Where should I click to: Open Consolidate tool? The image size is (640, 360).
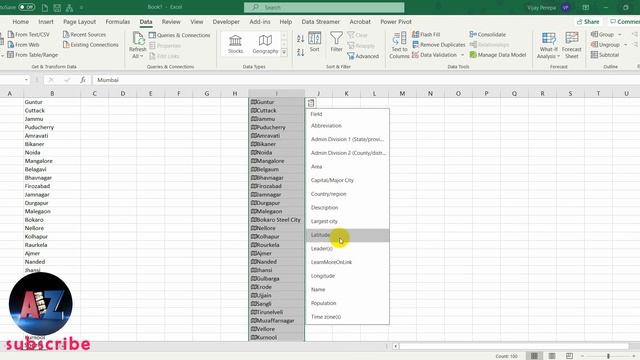(x=488, y=35)
